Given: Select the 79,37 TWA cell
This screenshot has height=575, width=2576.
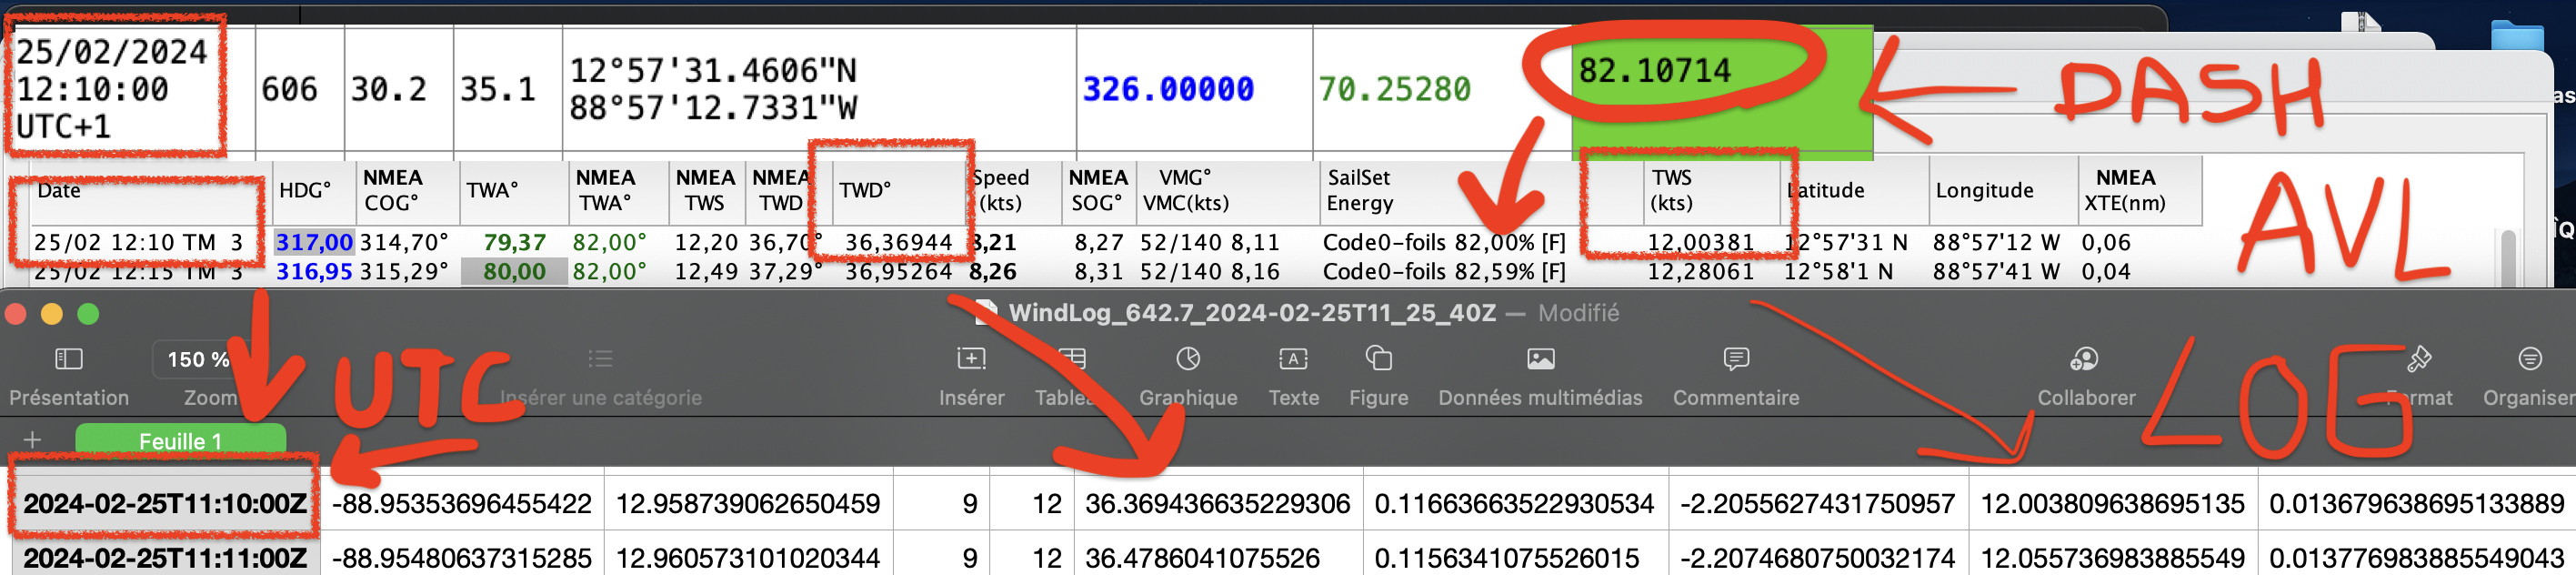Looking at the screenshot, I should pos(514,242).
